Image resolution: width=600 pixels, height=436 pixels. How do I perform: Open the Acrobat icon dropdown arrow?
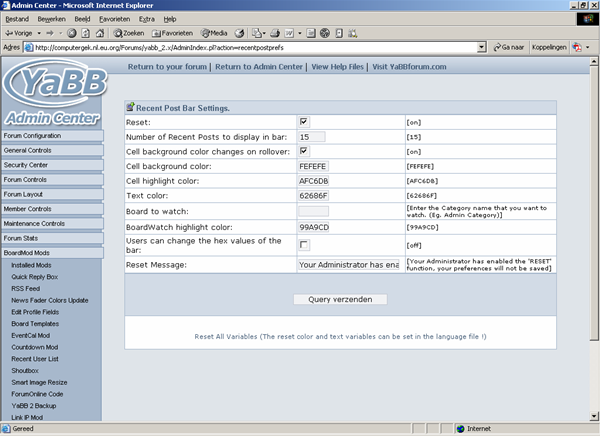point(587,47)
